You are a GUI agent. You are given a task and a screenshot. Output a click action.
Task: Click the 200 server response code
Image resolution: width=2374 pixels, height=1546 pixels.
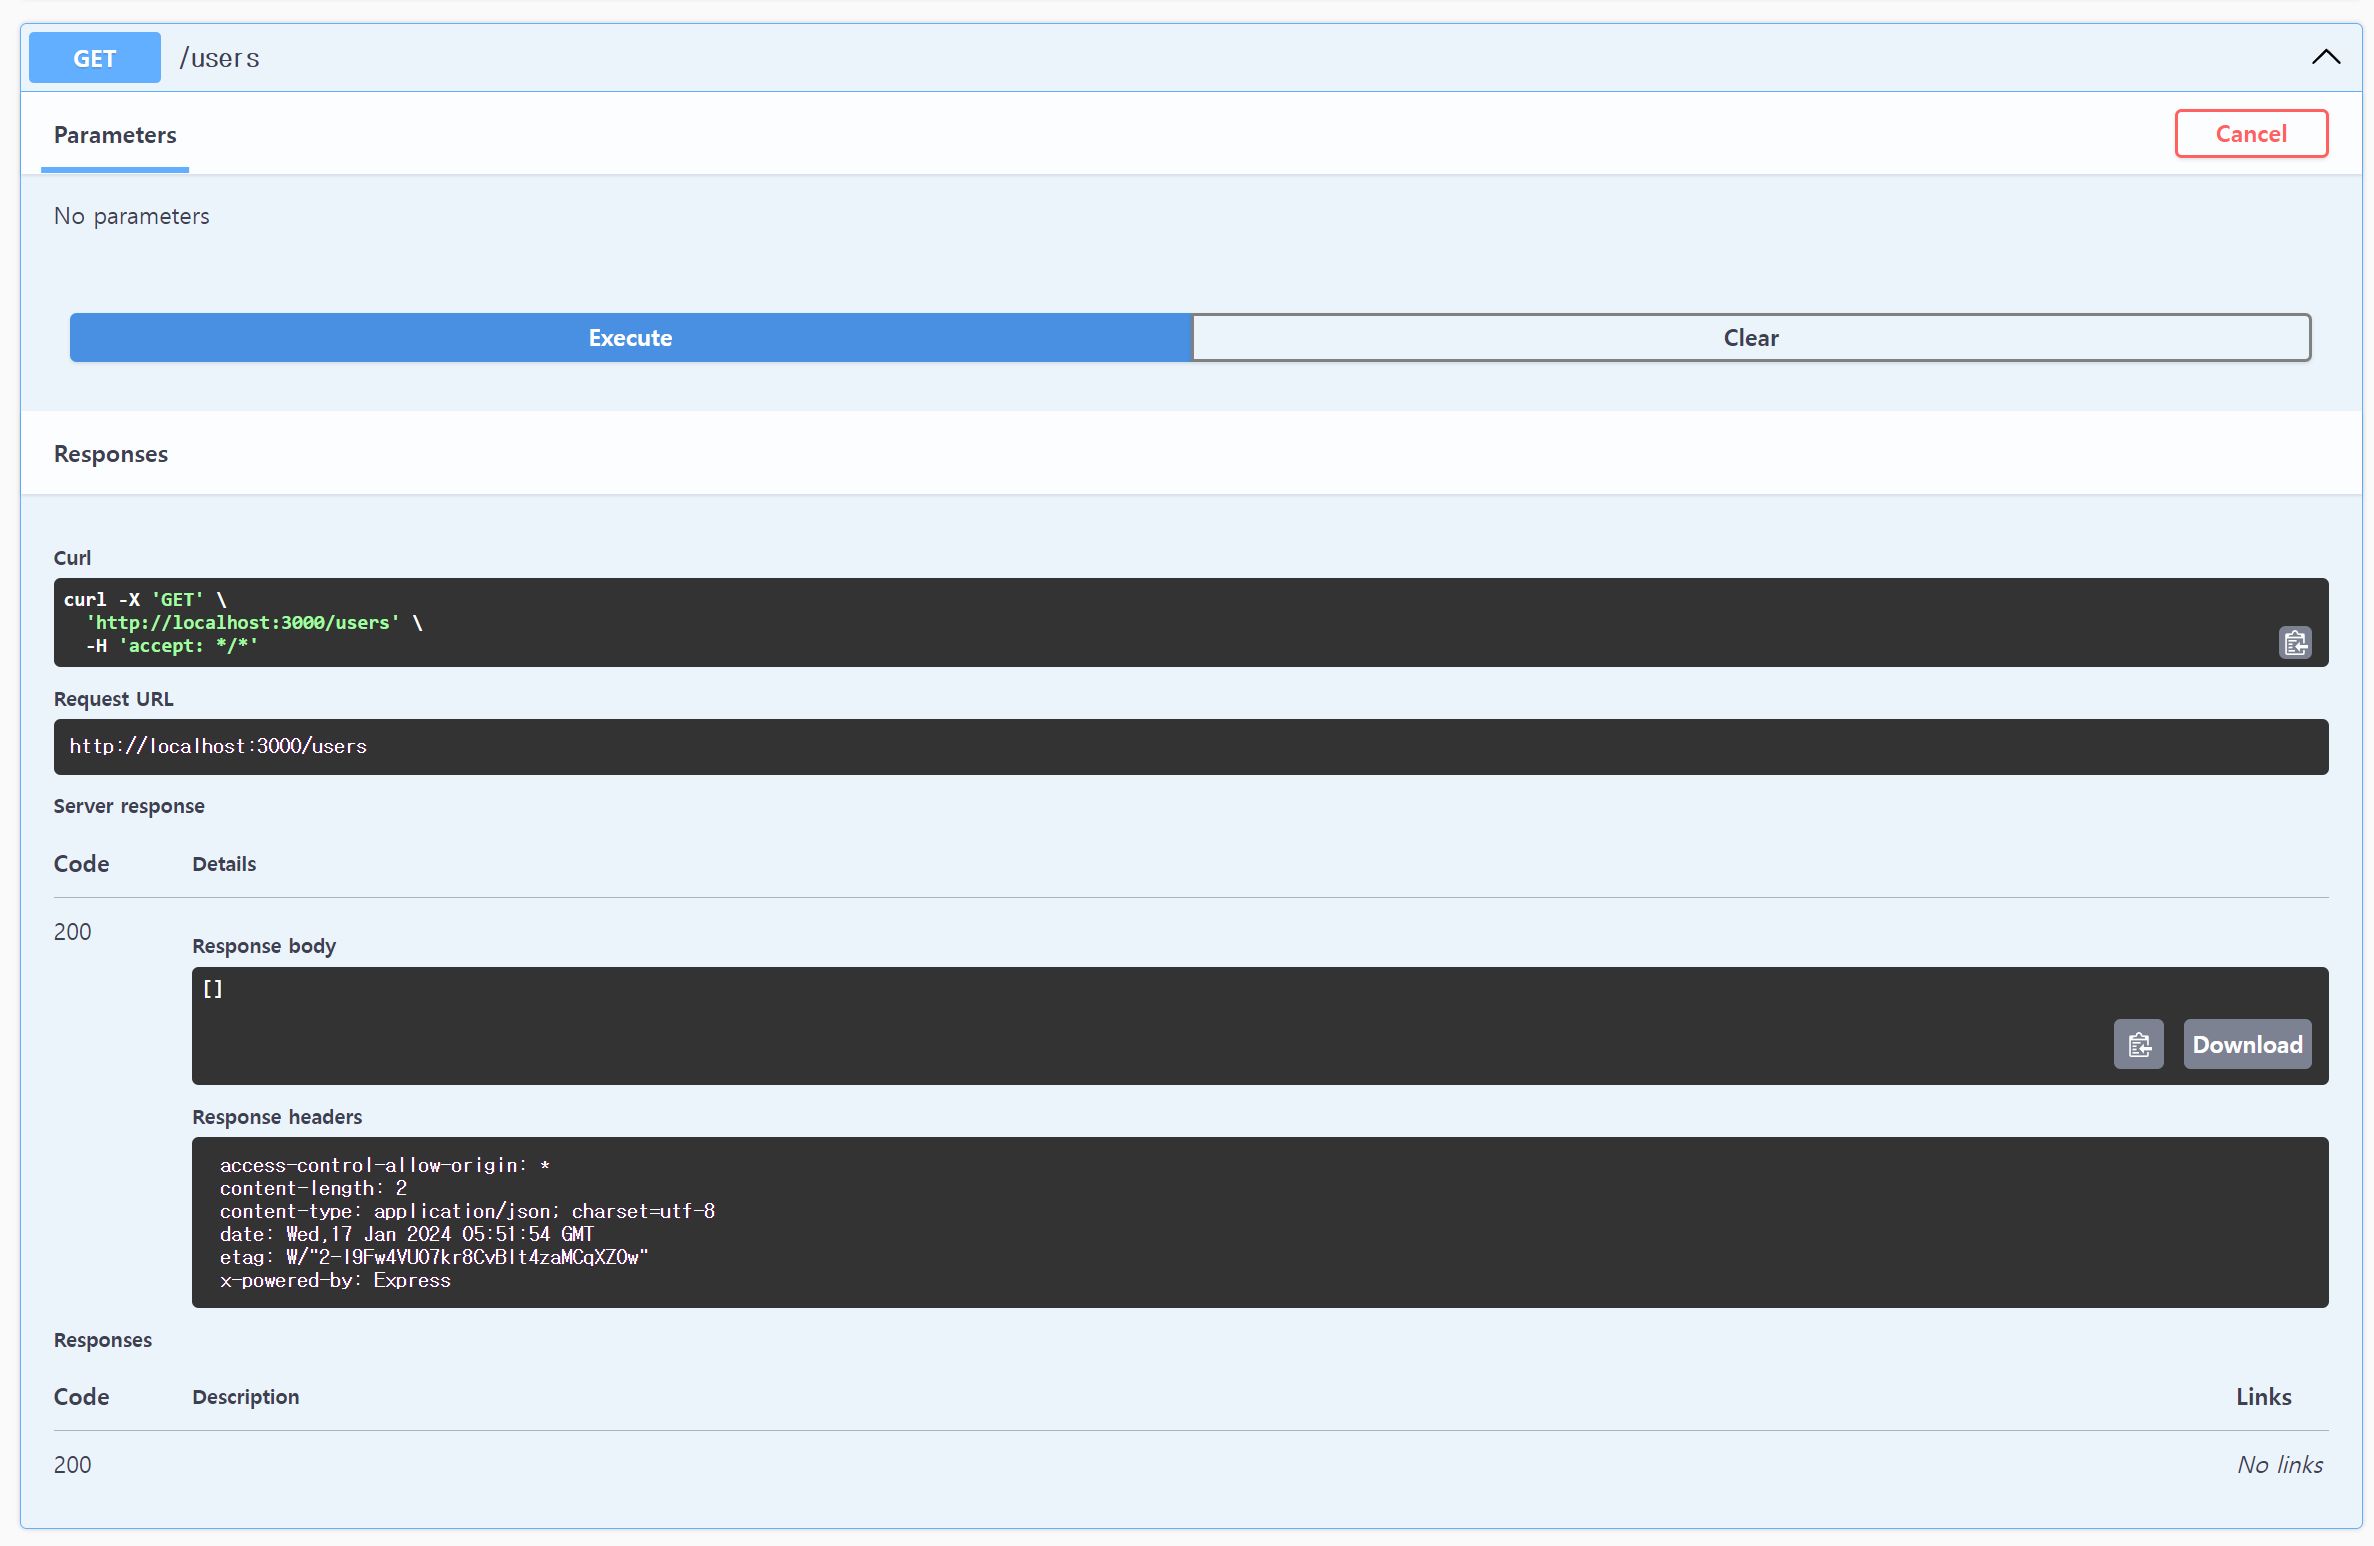pos(73,932)
